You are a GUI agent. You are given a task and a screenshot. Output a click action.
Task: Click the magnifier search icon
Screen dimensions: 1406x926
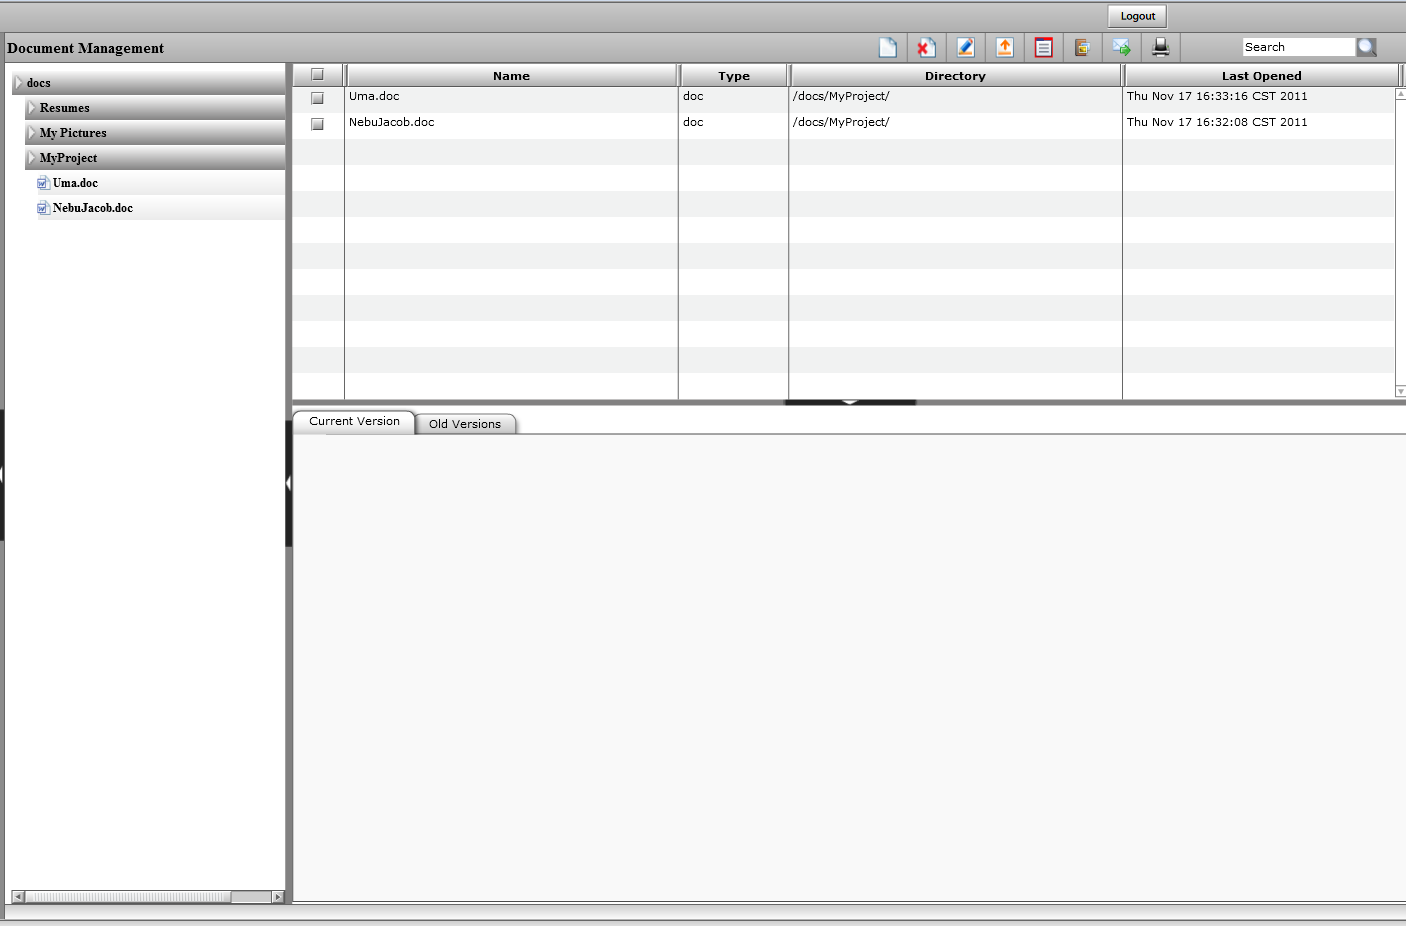pos(1366,47)
